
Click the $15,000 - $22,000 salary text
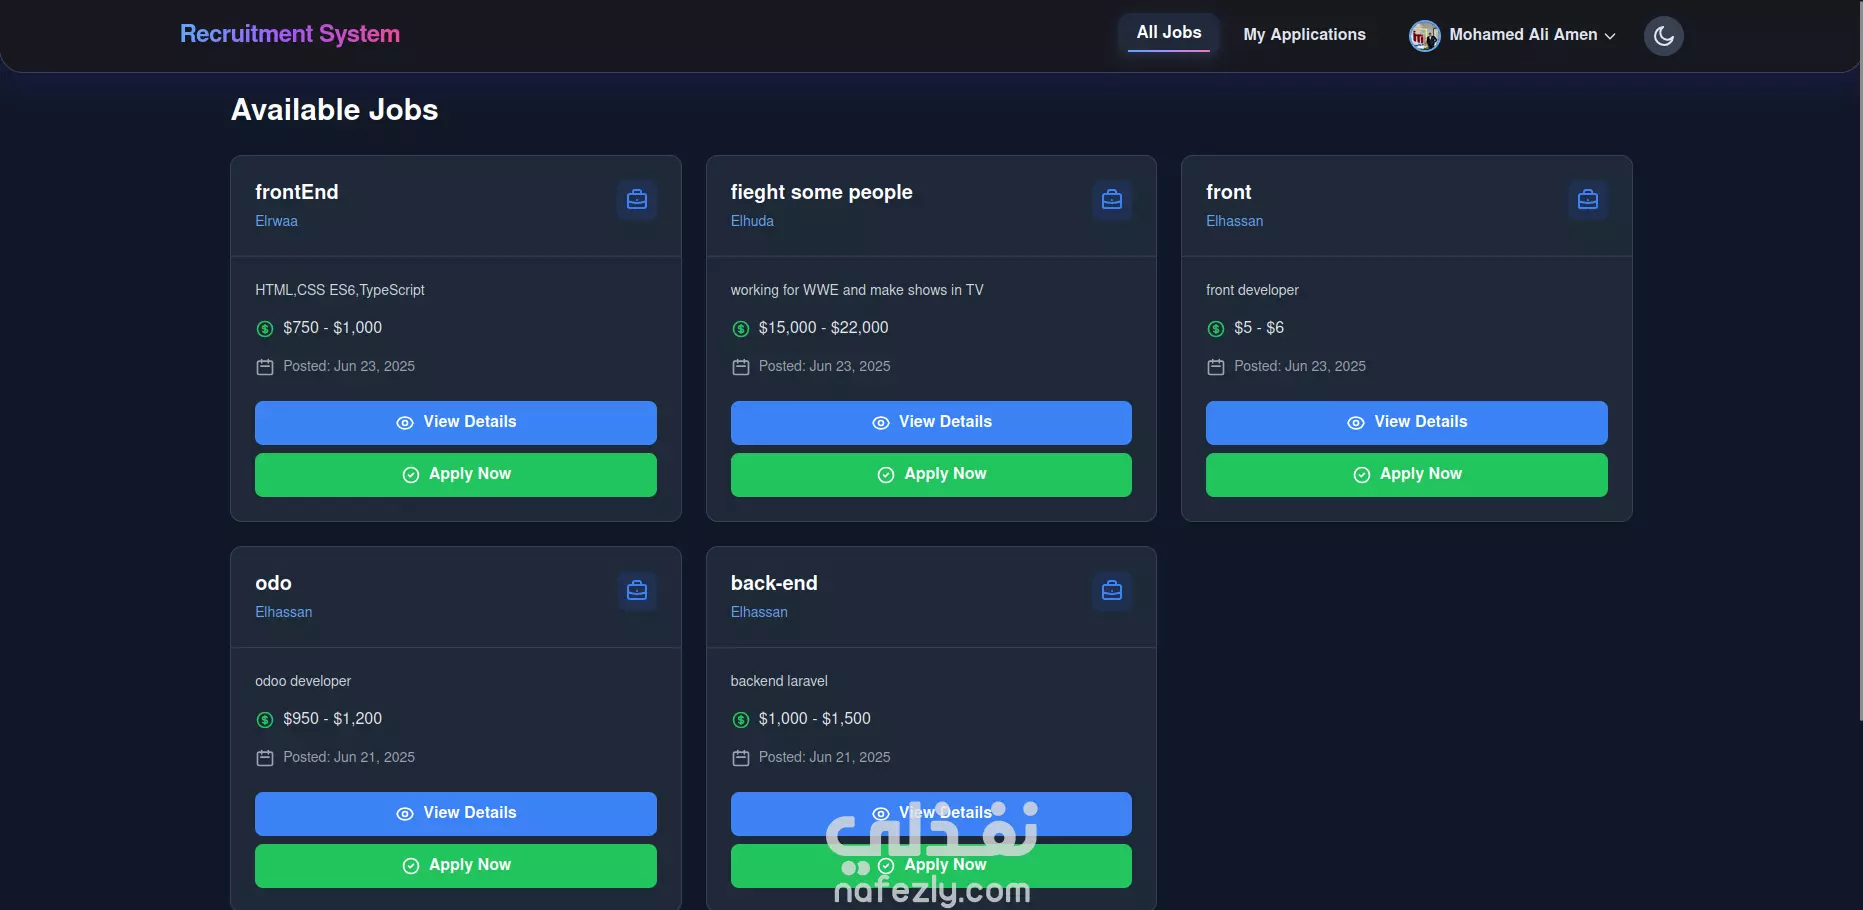(x=823, y=328)
